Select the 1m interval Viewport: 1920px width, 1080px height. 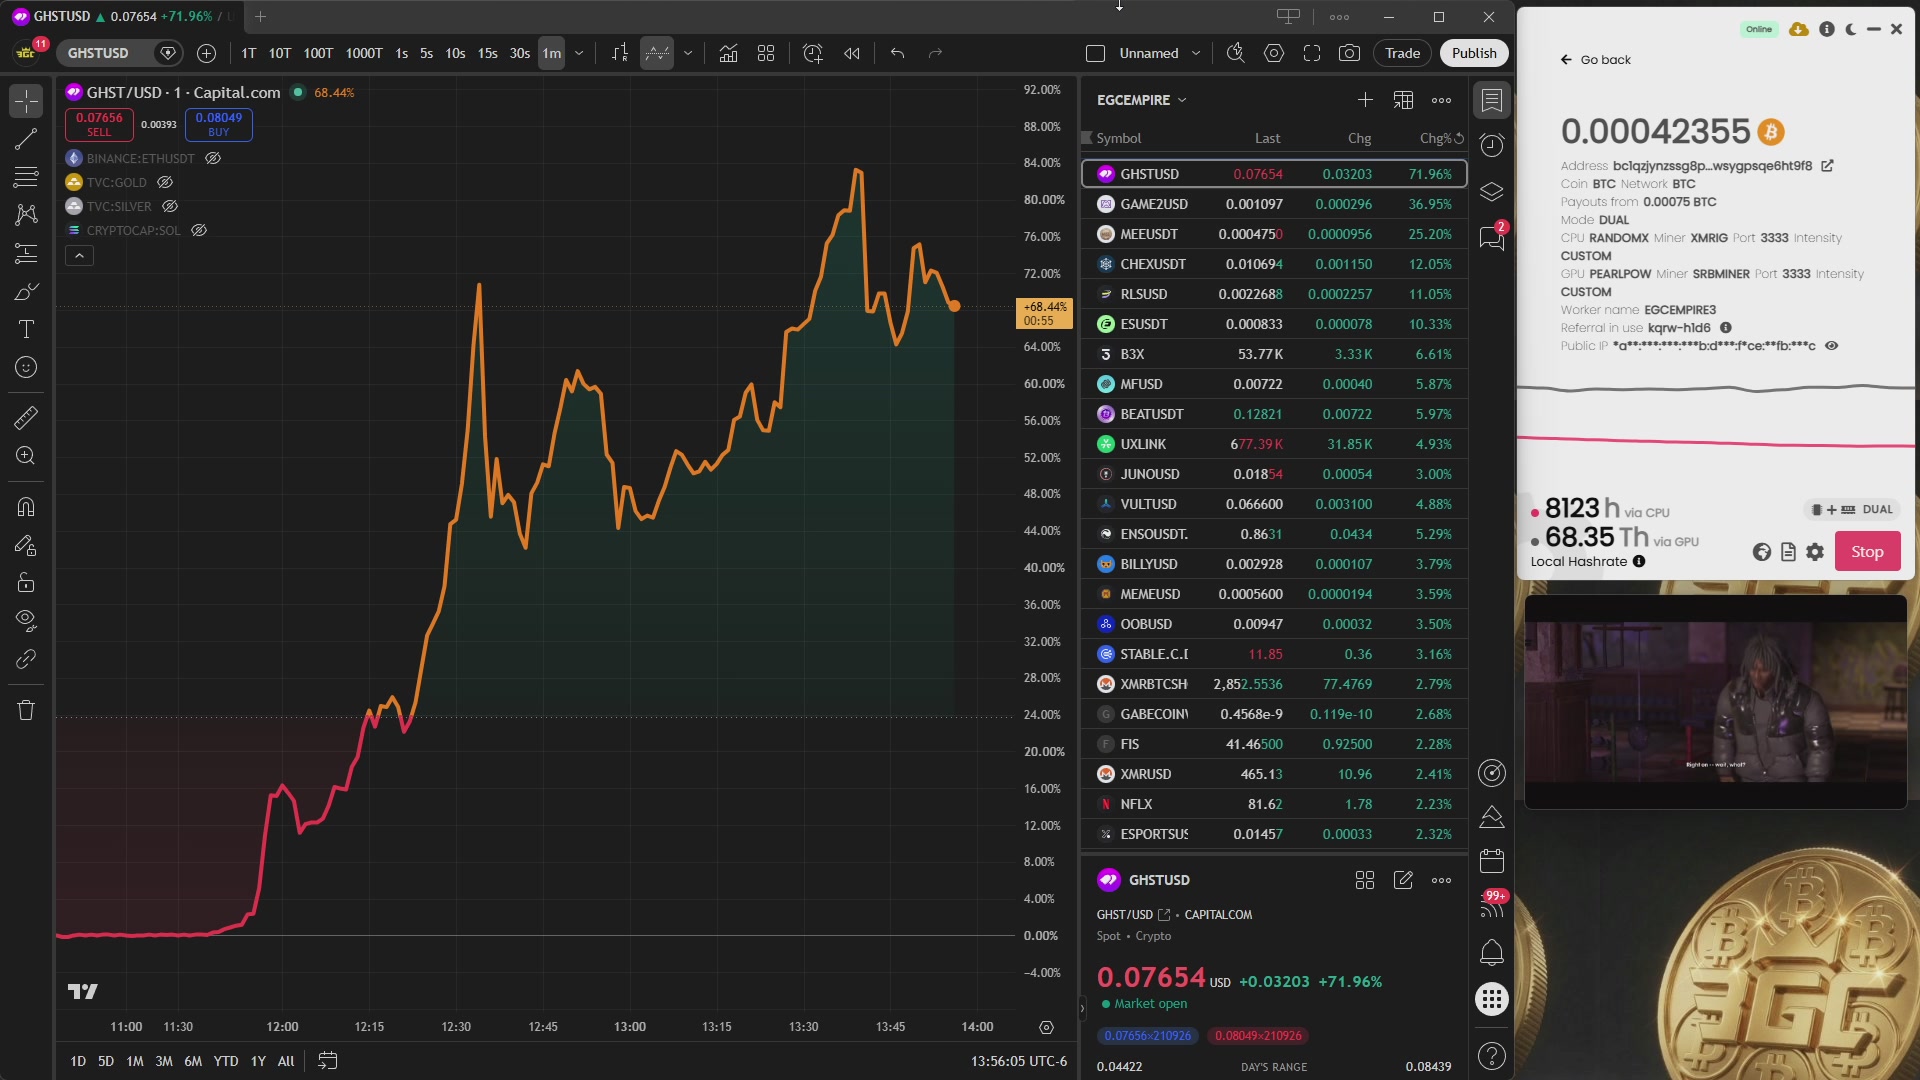click(552, 53)
